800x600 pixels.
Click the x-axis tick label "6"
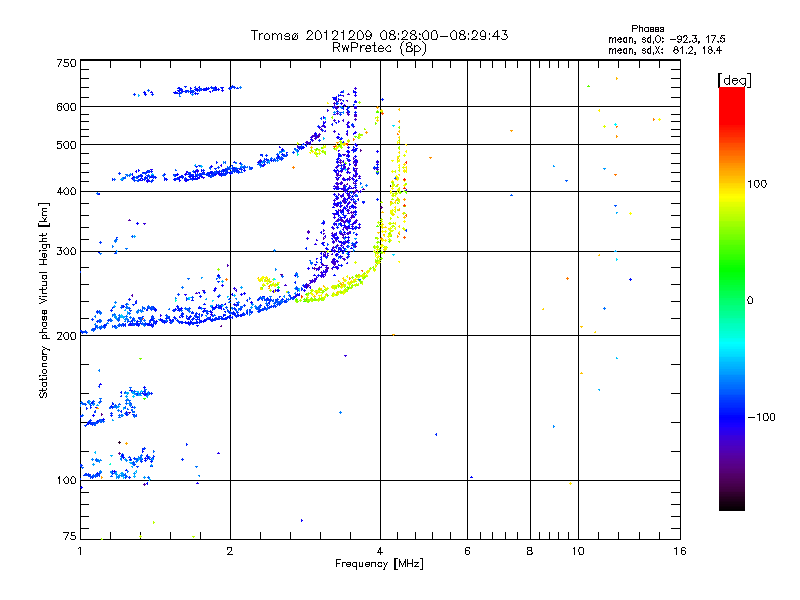(467, 551)
